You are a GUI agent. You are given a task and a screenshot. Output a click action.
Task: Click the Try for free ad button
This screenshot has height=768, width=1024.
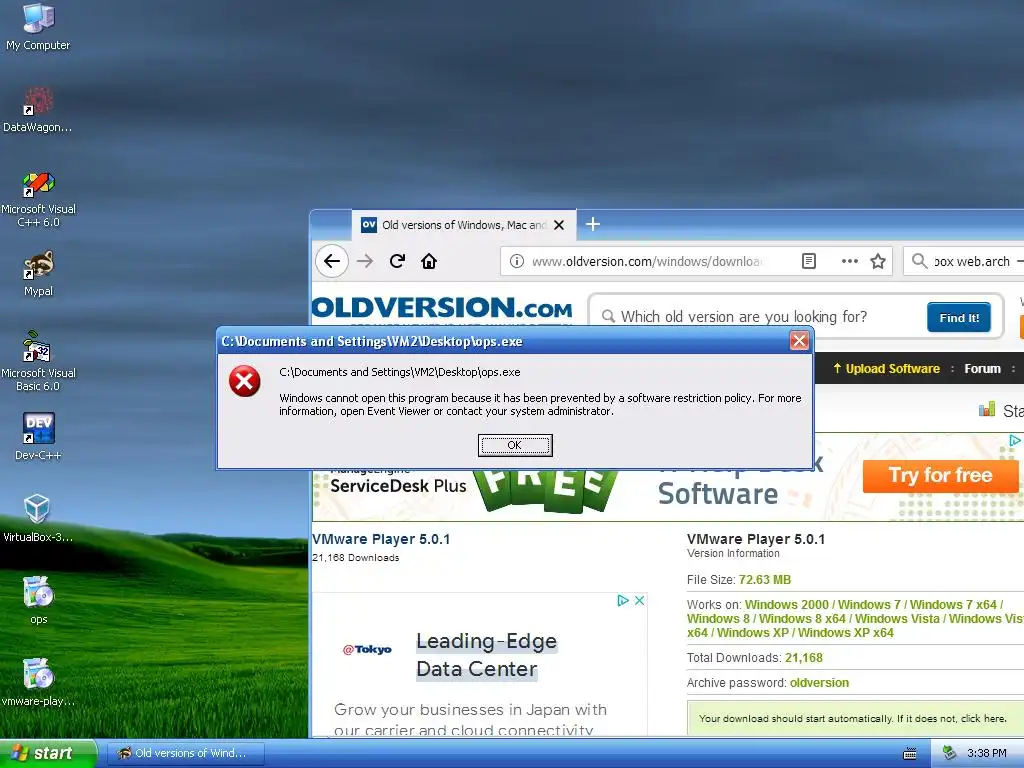pyautogui.click(x=940, y=475)
